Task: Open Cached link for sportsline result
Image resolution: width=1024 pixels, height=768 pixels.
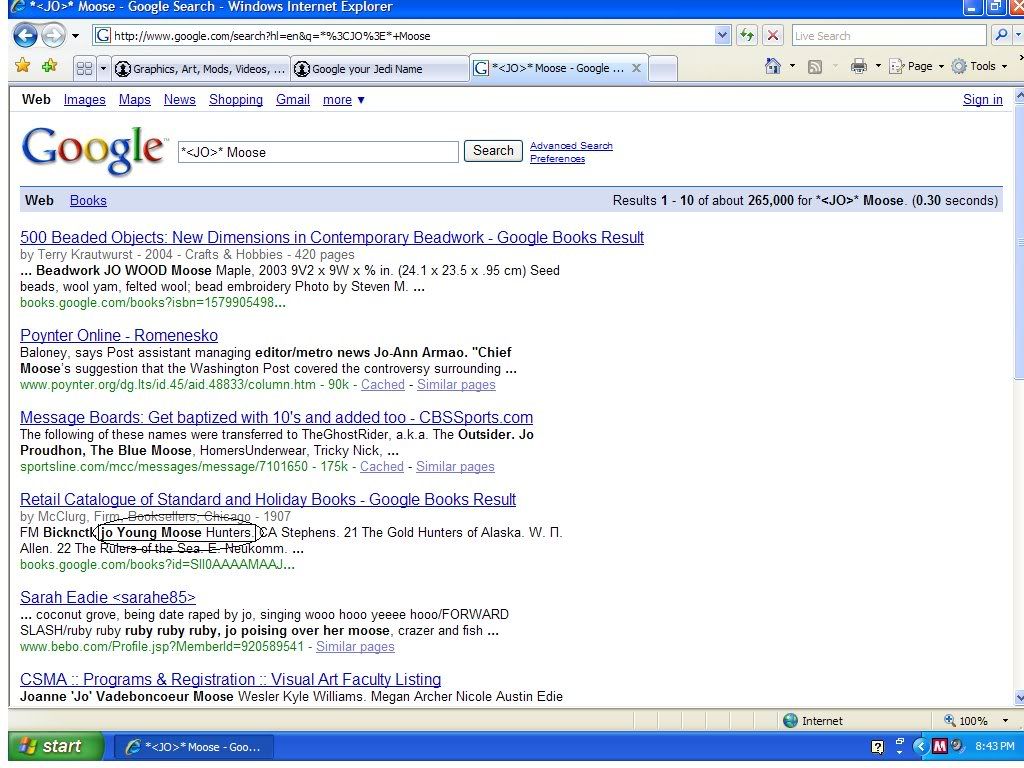Action: (x=381, y=466)
